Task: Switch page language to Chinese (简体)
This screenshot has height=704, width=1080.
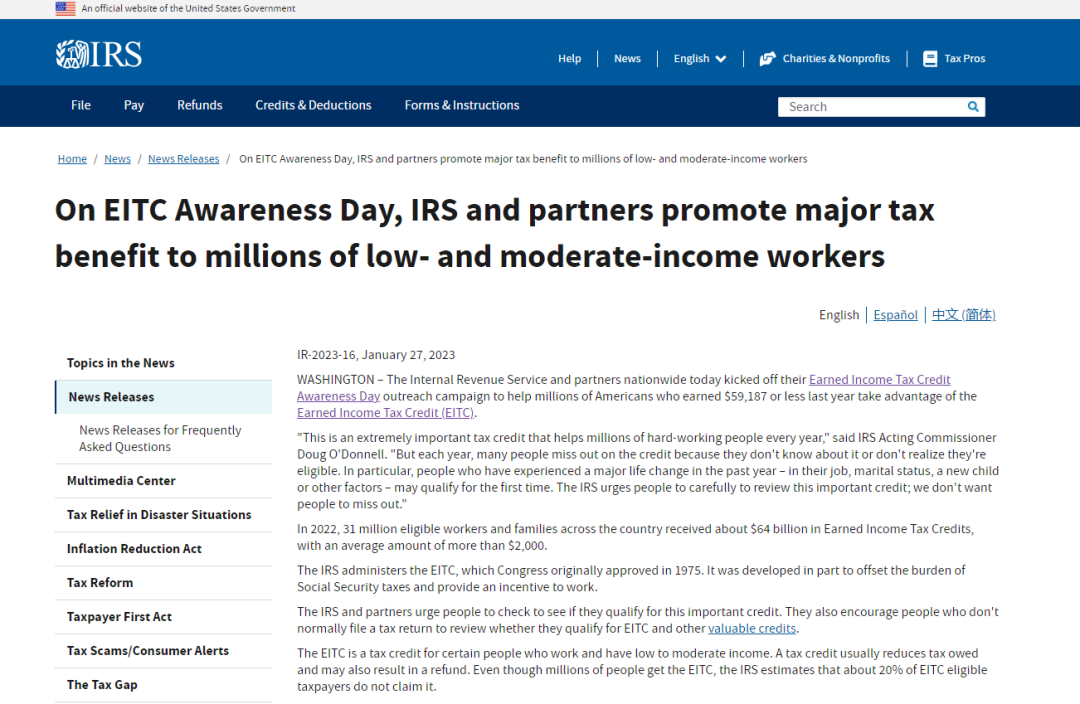Action: (x=964, y=315)
